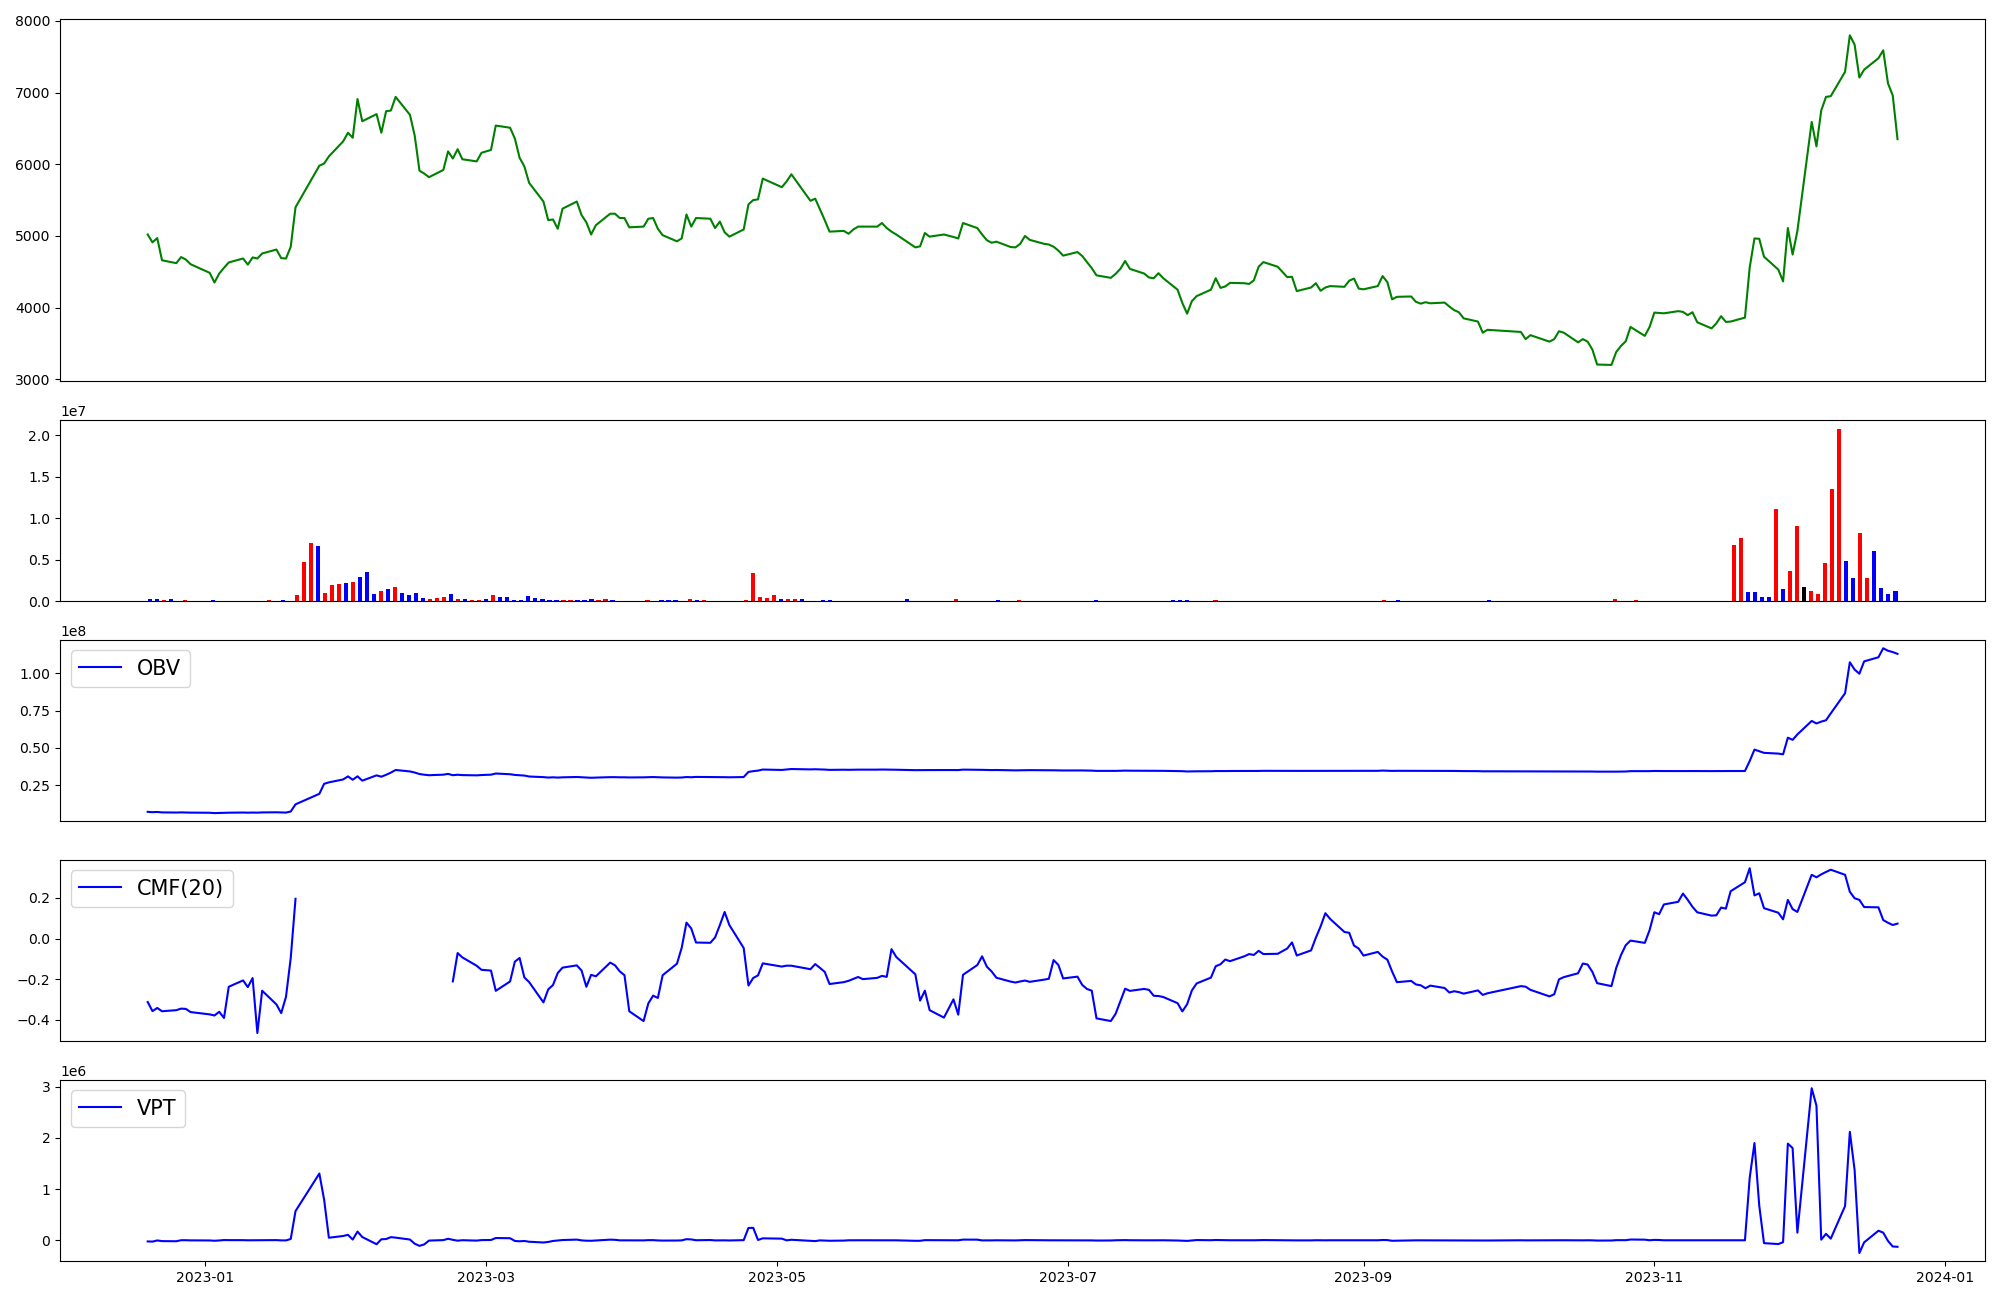Click the 2.0 tick on volume axis
Screen dimensions: 2000x1300
pyautogui.click(x=39, y=436)
